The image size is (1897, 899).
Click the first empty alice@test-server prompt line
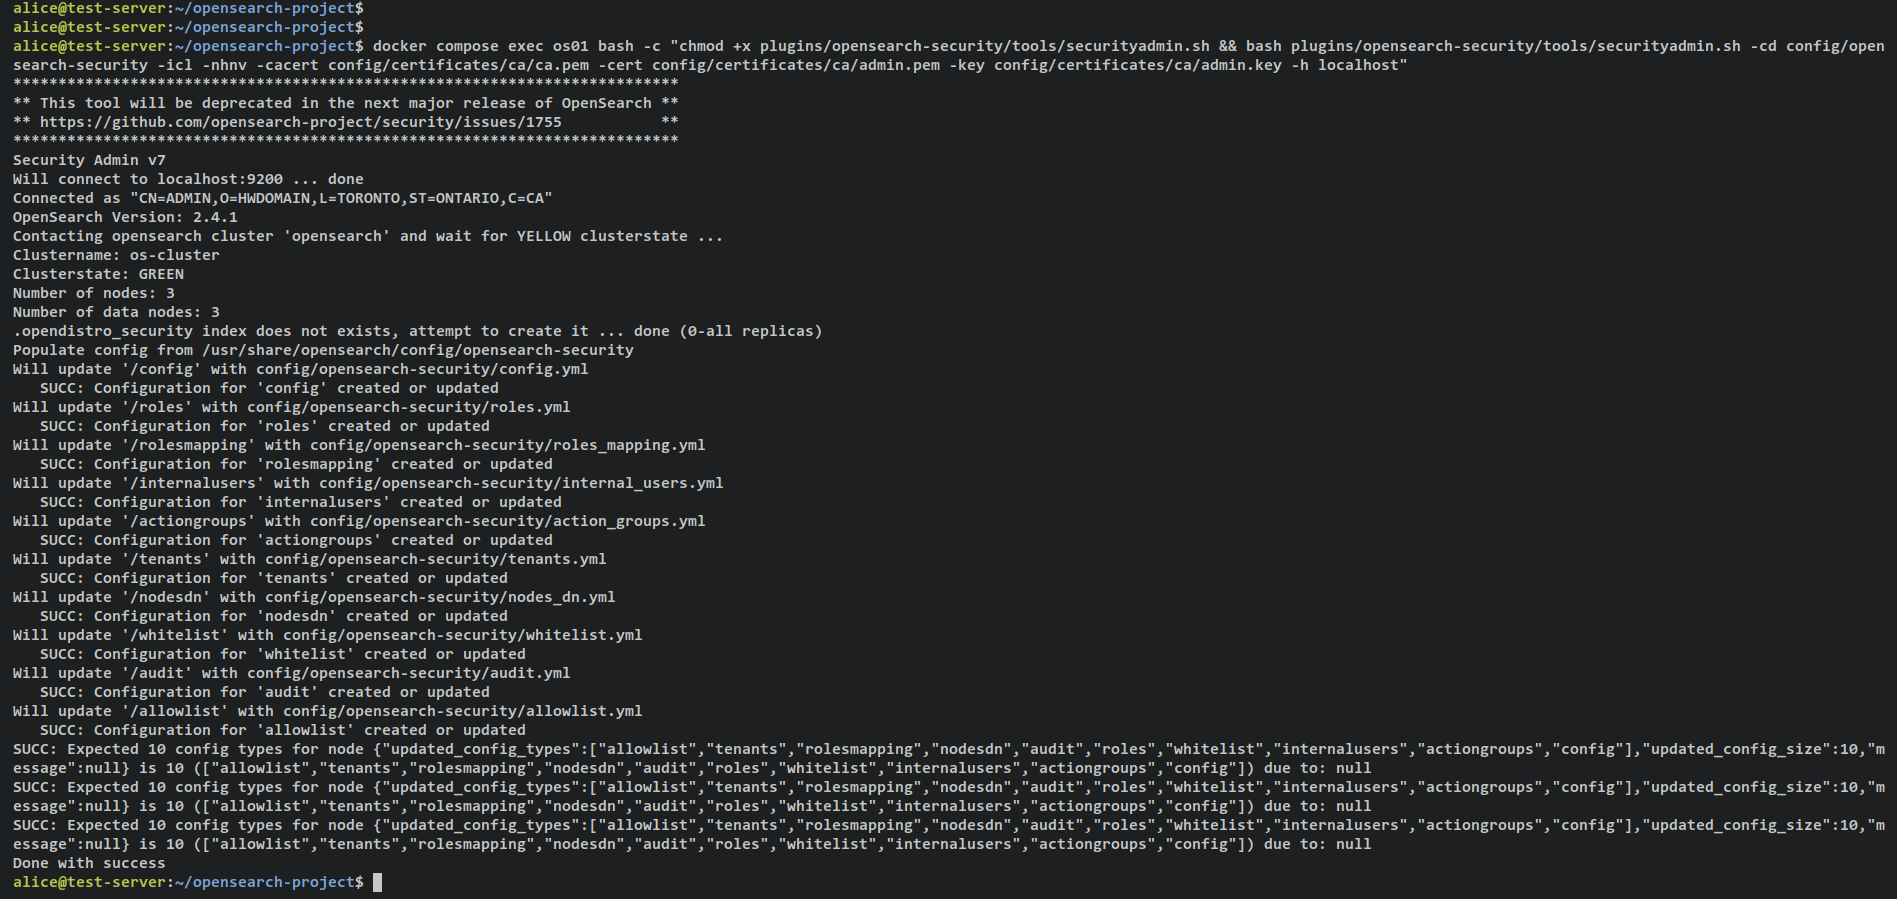click(x=188, y=8)
